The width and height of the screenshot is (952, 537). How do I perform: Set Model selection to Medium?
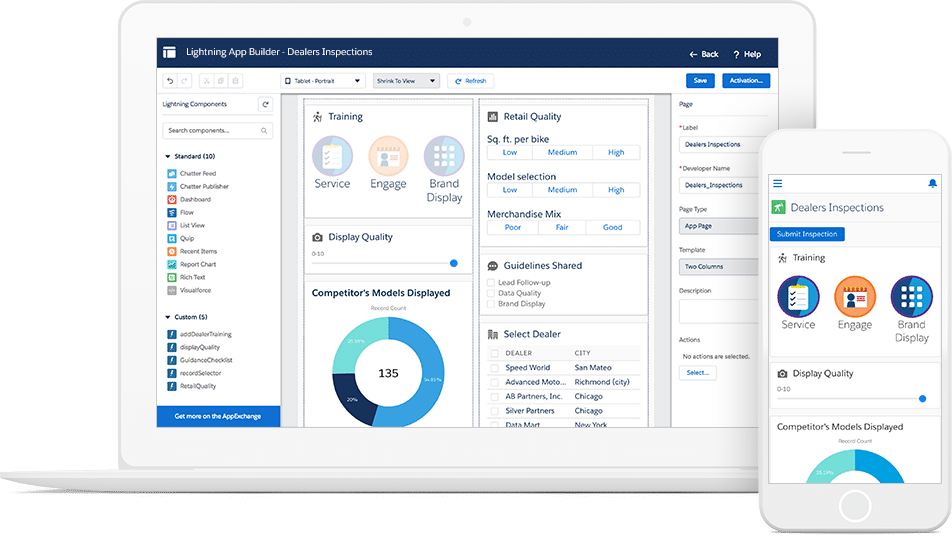pos(562,190)
